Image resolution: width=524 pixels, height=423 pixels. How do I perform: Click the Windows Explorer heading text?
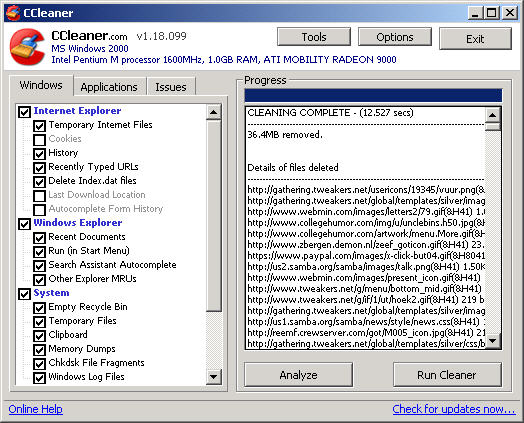click(78, 223)
